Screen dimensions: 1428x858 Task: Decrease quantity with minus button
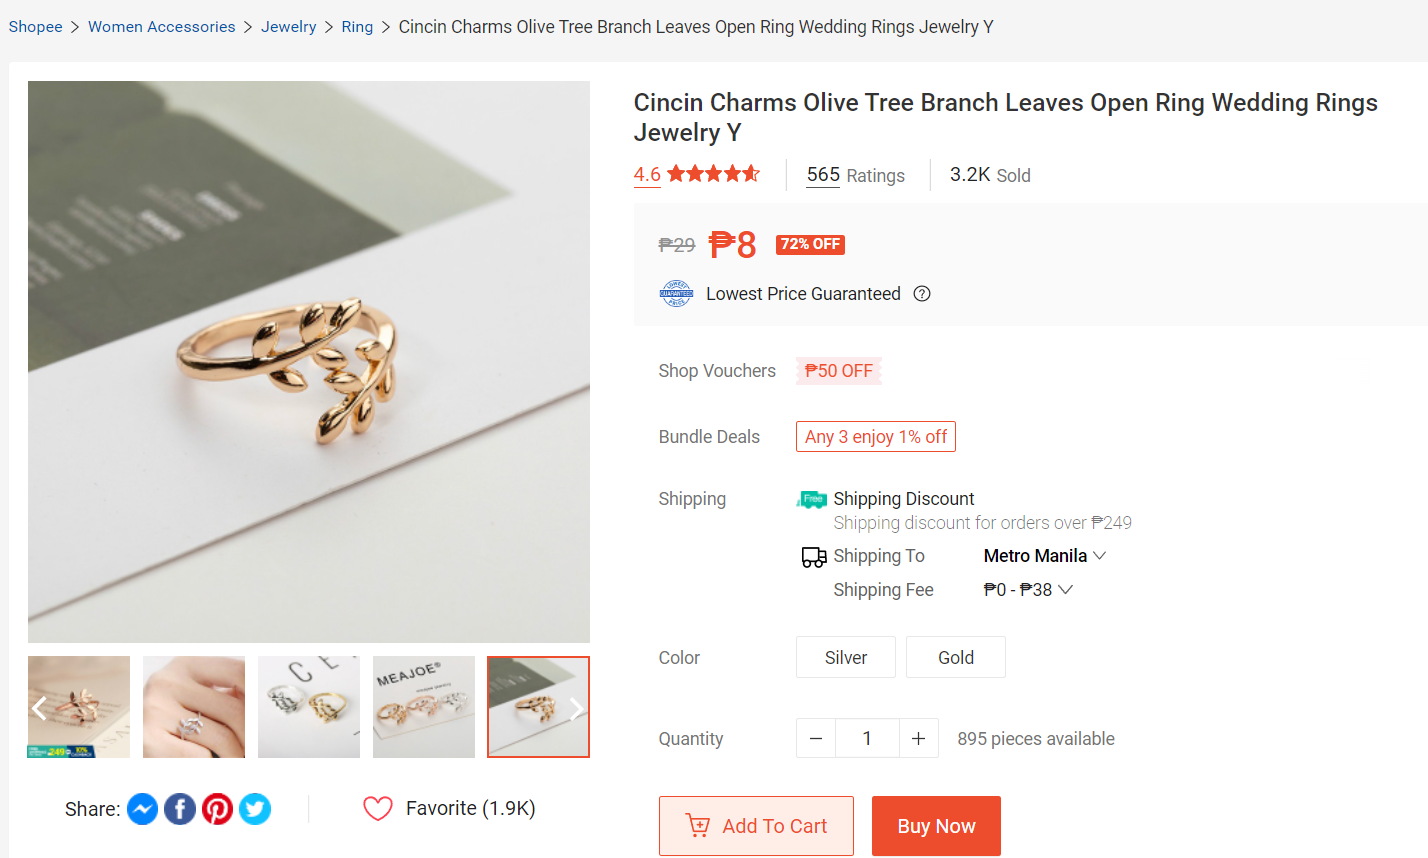816,739
